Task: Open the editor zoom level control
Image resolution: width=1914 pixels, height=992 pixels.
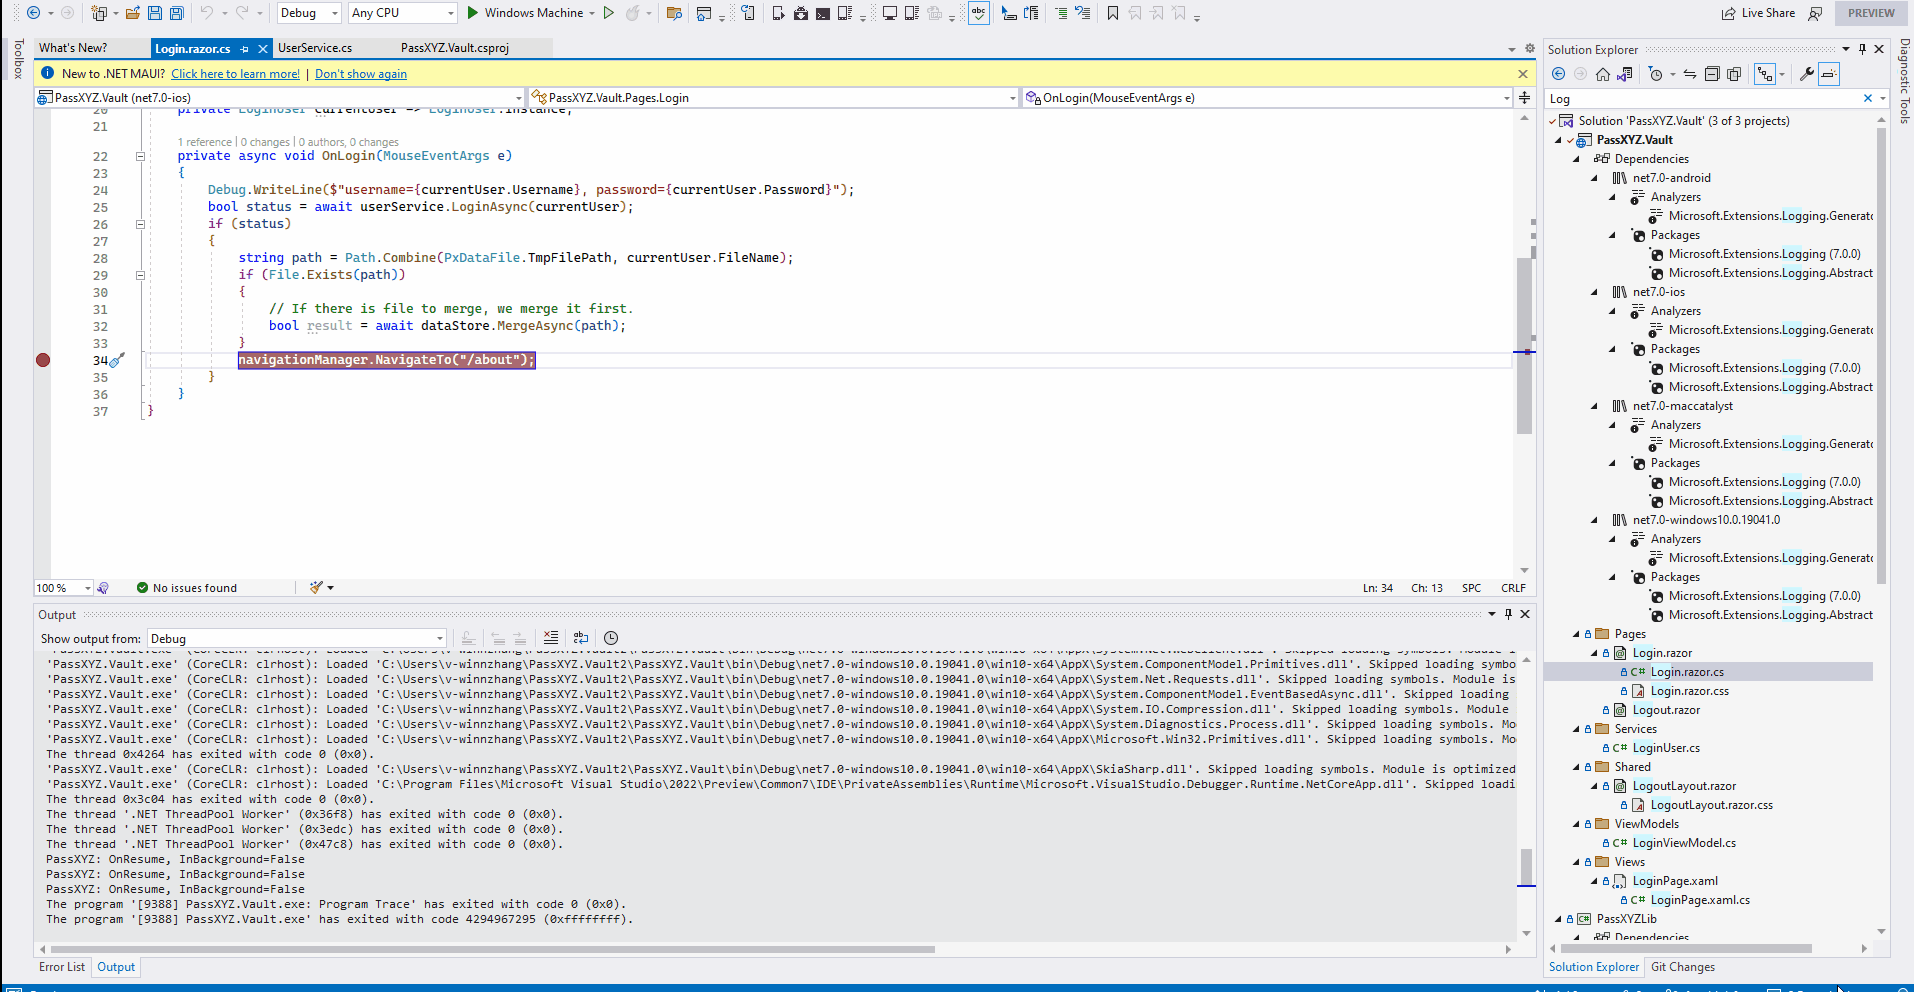Action: pyautogui.click(x=62, y=587)
